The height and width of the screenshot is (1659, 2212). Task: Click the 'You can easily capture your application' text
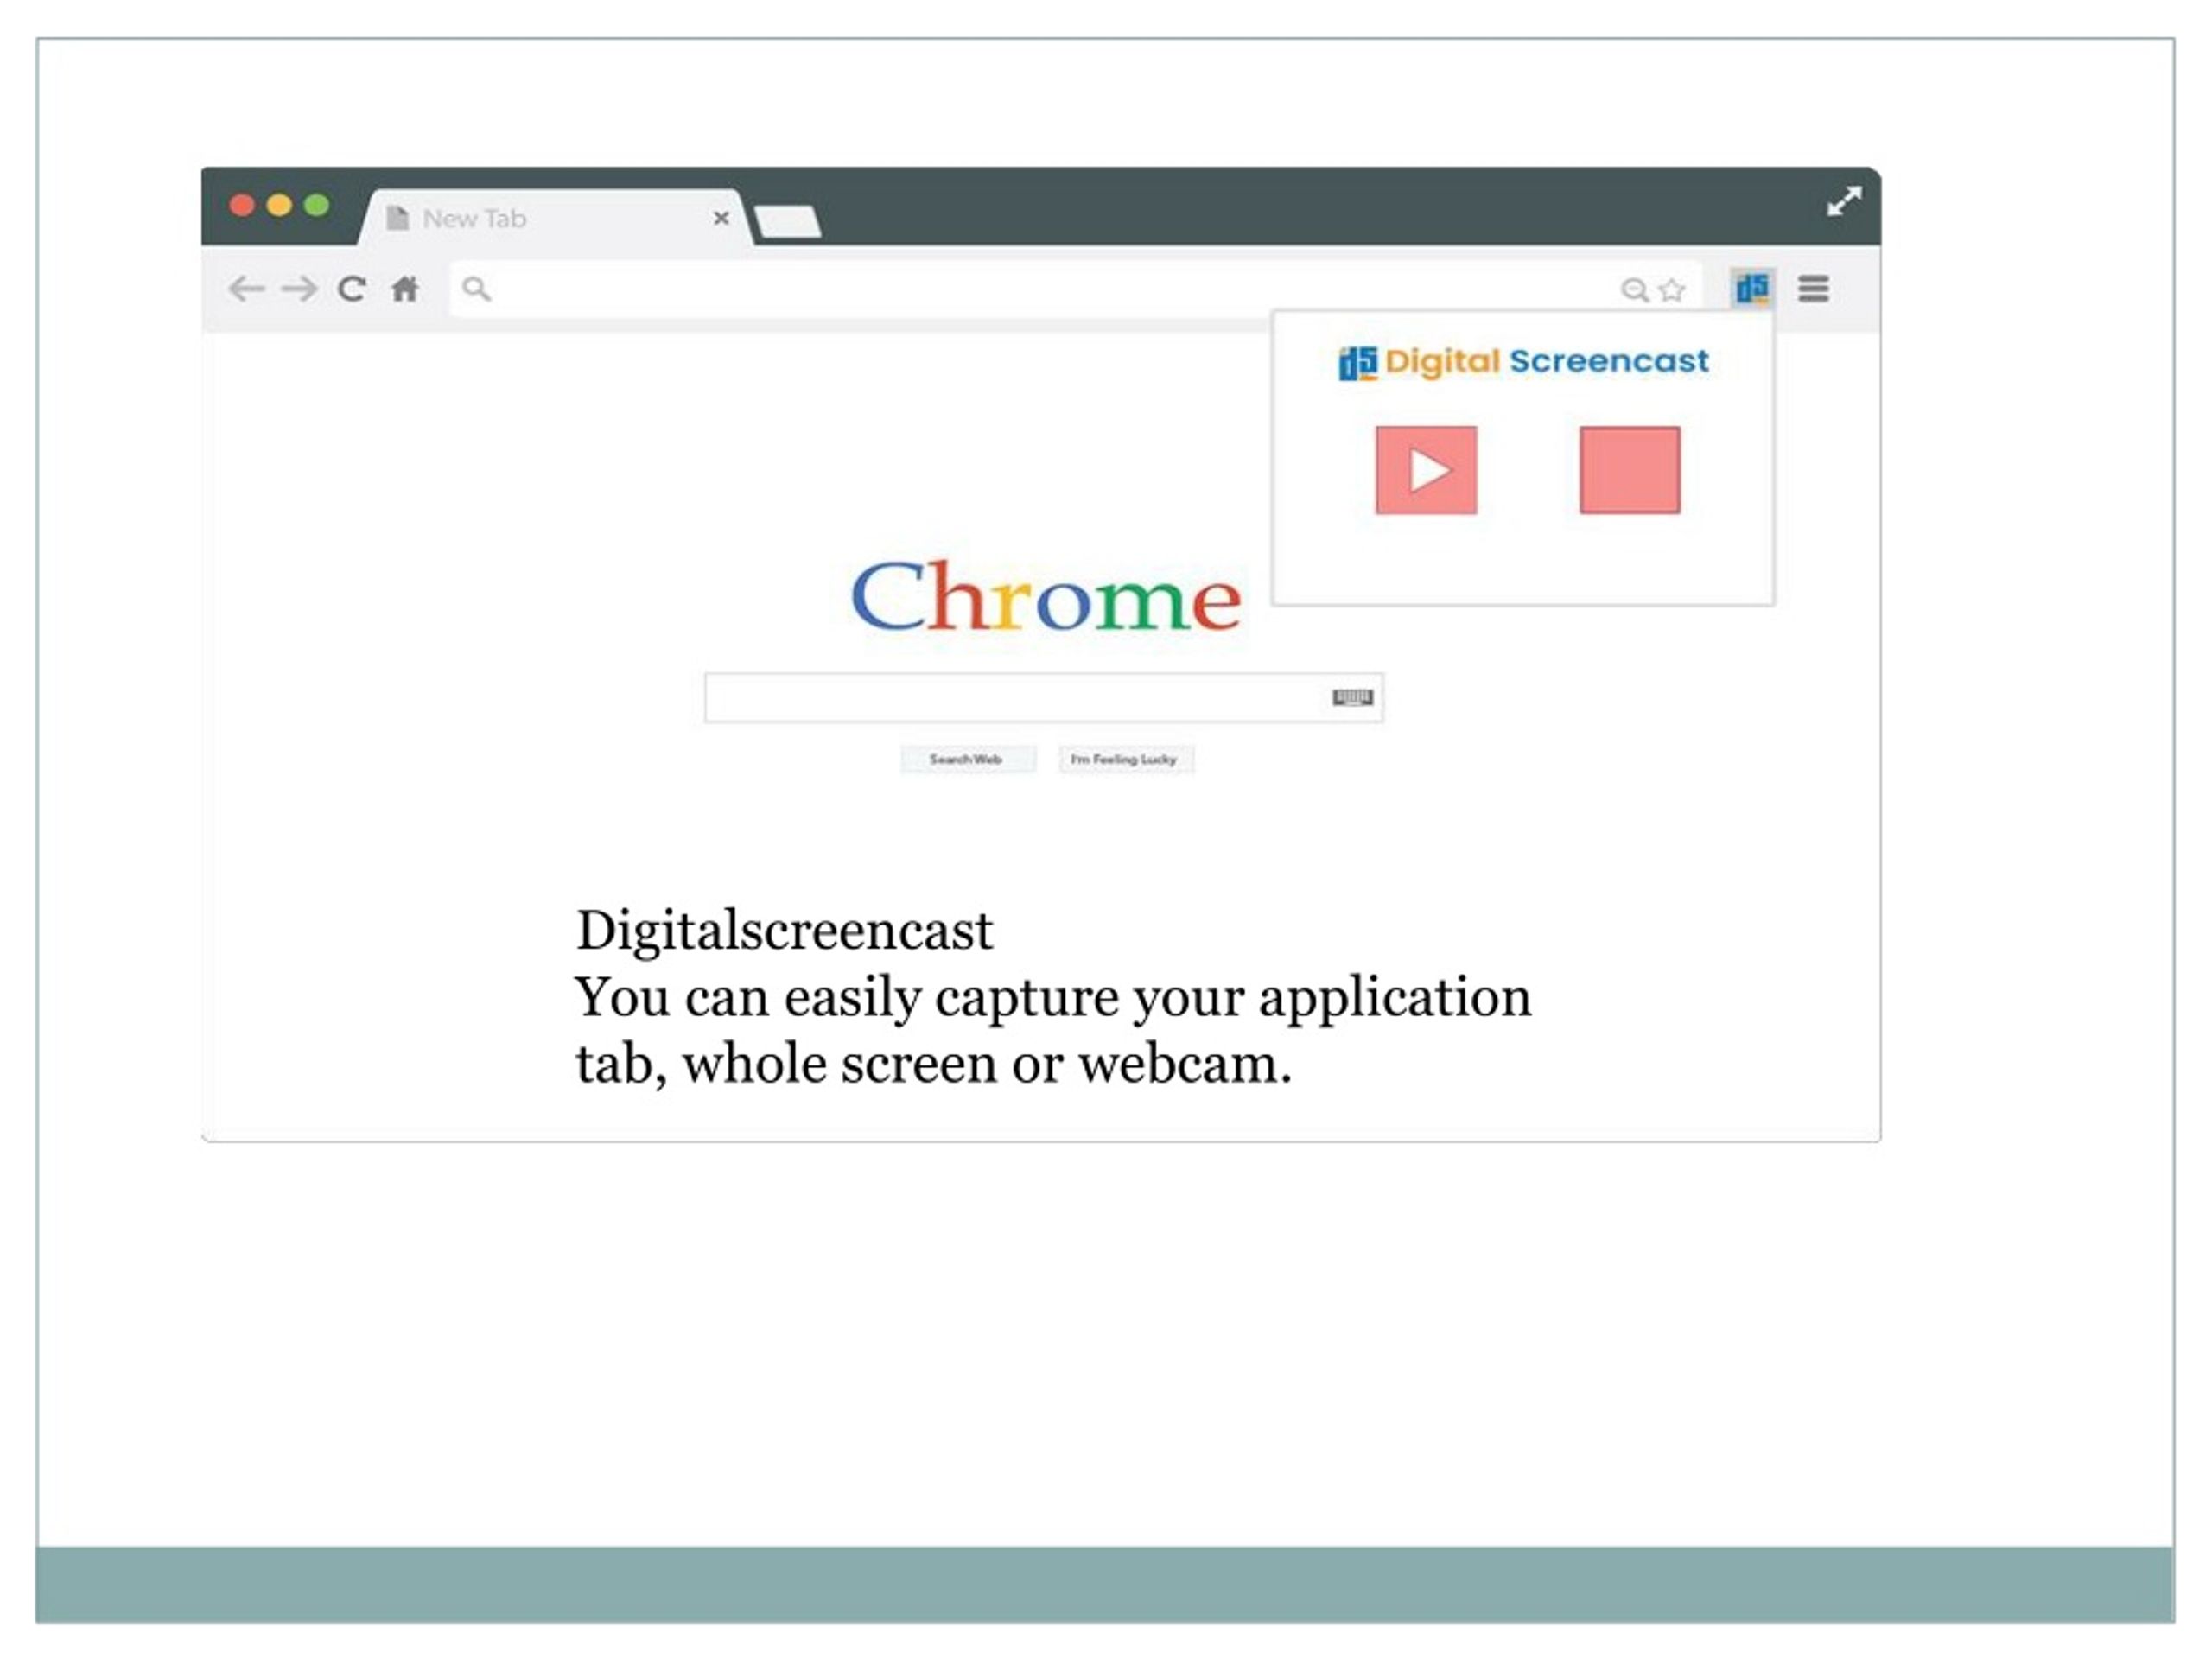(1053, 998)
